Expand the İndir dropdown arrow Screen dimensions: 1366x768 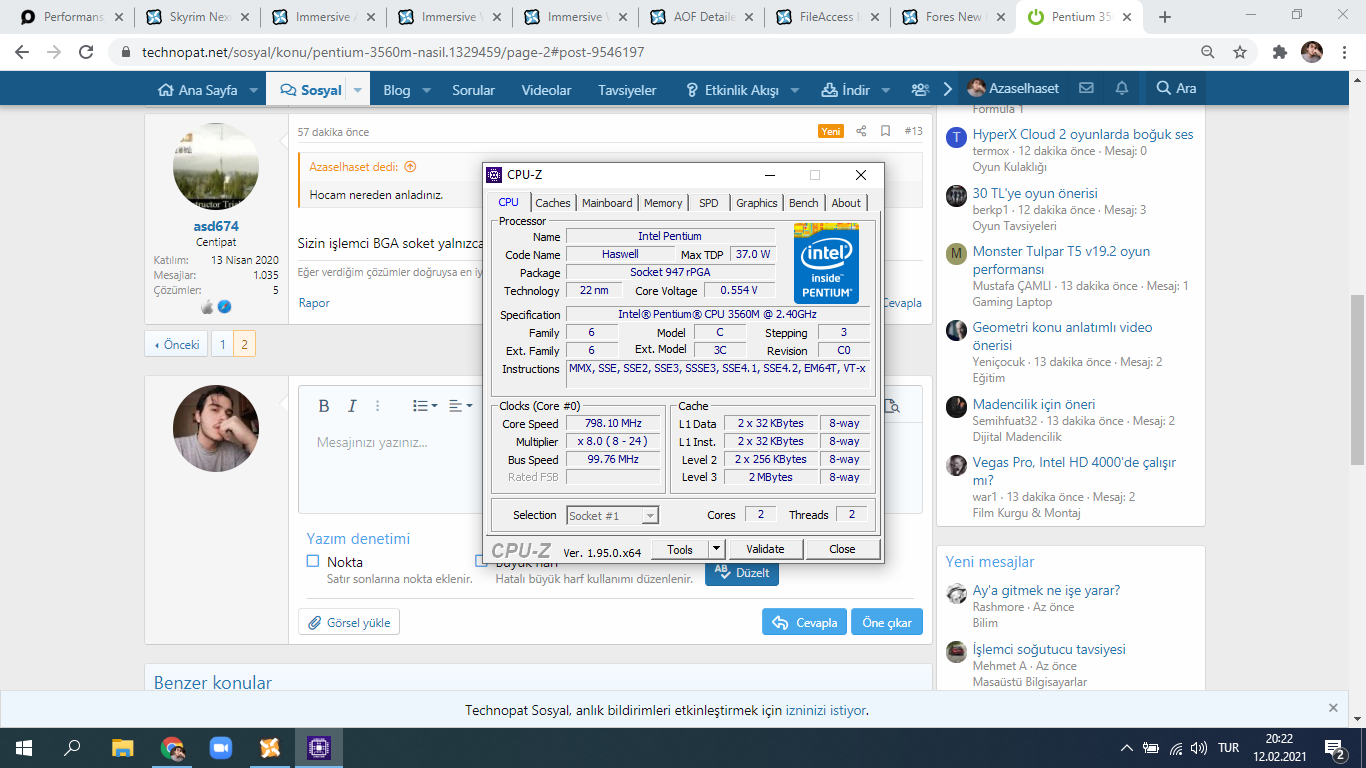(x=886, y=90)
